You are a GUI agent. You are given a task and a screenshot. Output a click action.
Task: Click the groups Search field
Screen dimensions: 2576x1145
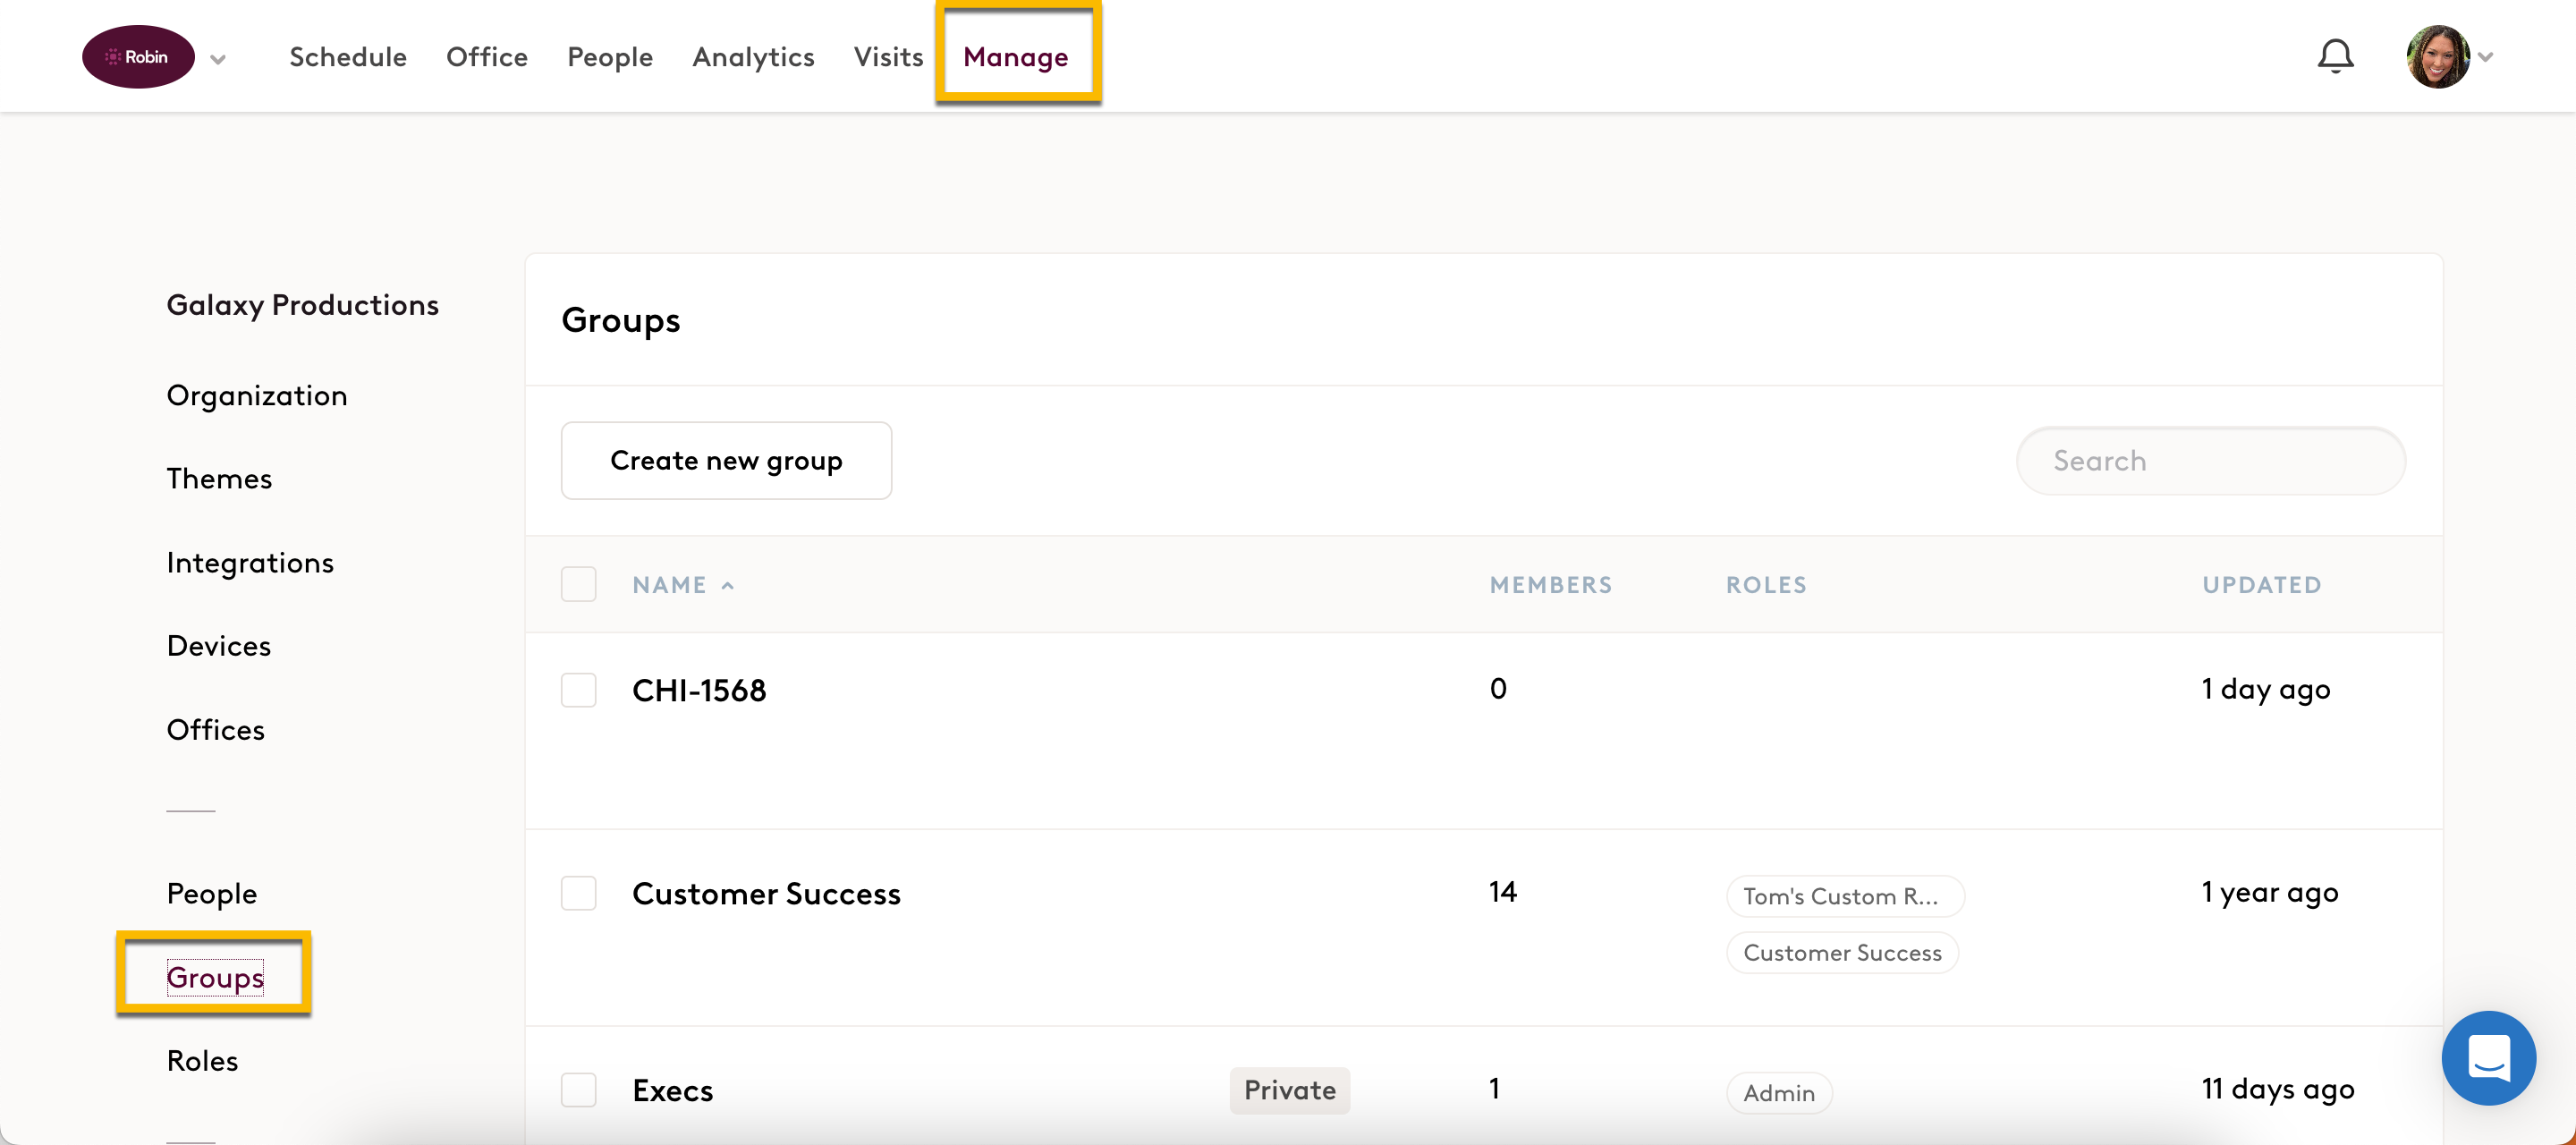pos(2210,461)
